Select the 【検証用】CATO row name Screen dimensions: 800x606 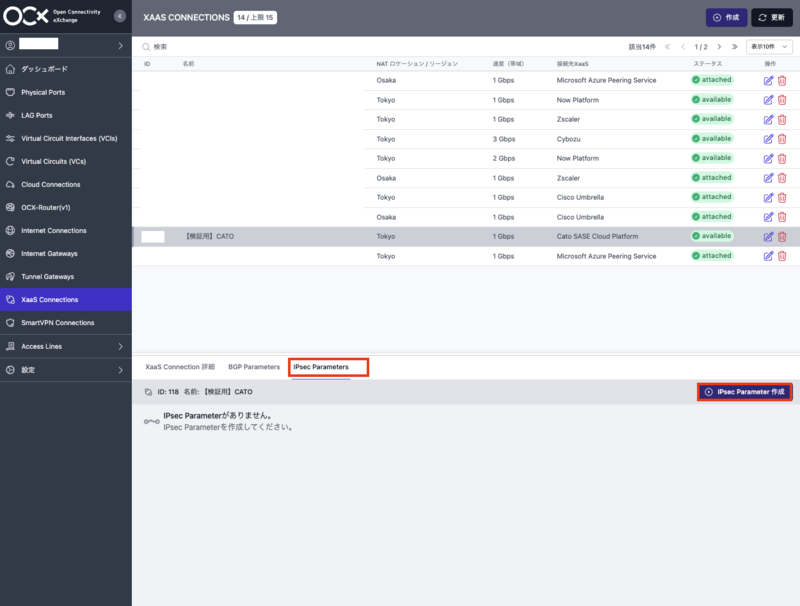point(210,236)
